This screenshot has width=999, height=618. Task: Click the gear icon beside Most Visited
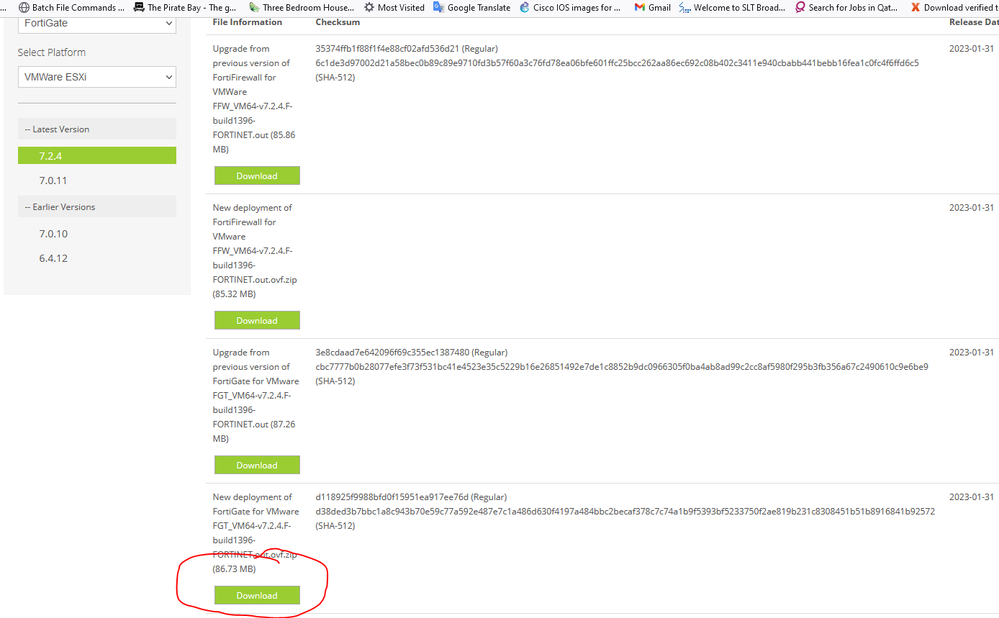pyautogui.click(x=369, y=8)
